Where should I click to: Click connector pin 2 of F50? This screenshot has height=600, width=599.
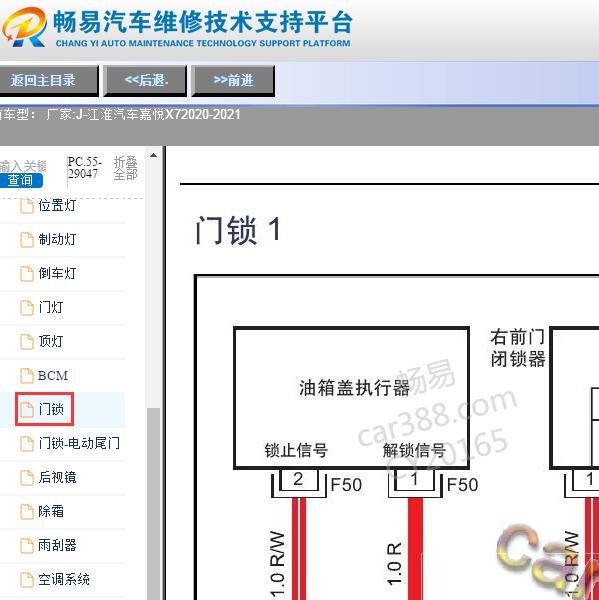298,479
